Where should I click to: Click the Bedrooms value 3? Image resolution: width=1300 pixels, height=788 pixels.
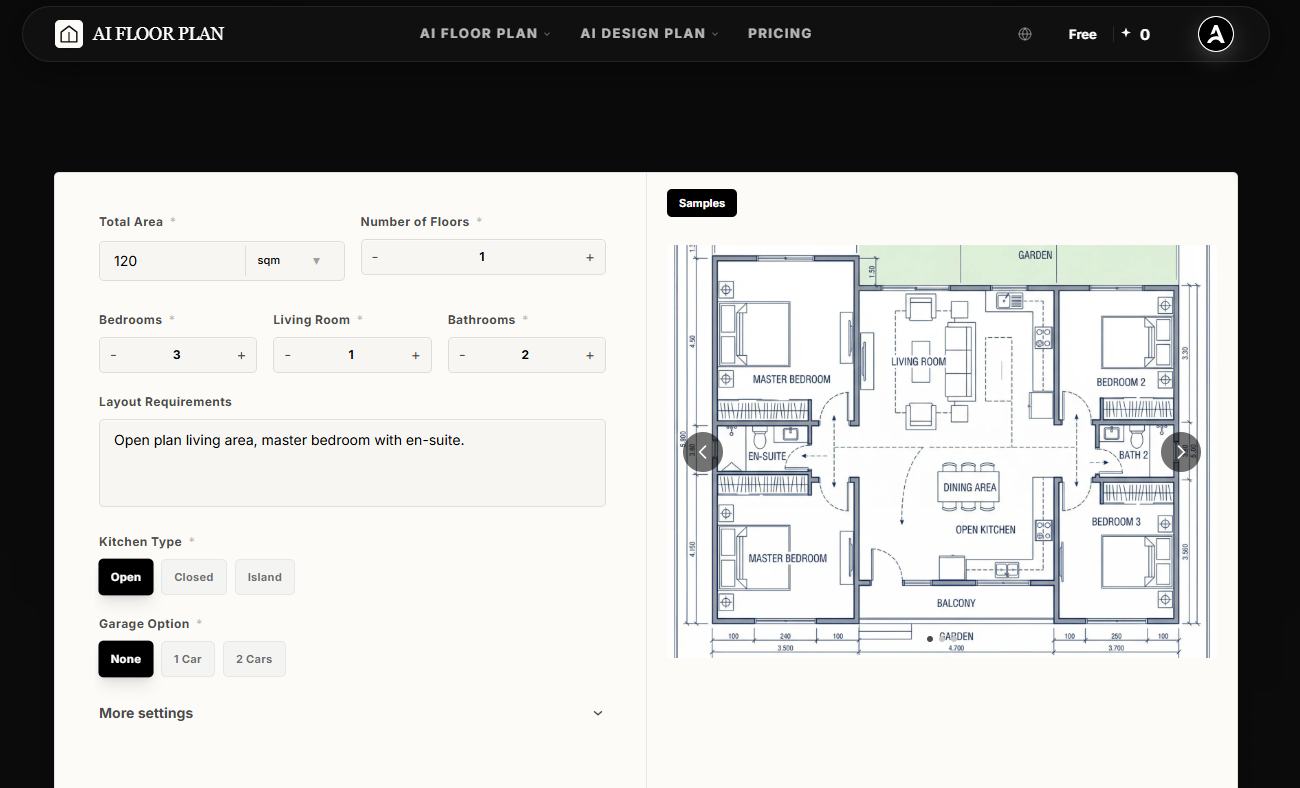(x=177, y=355)
